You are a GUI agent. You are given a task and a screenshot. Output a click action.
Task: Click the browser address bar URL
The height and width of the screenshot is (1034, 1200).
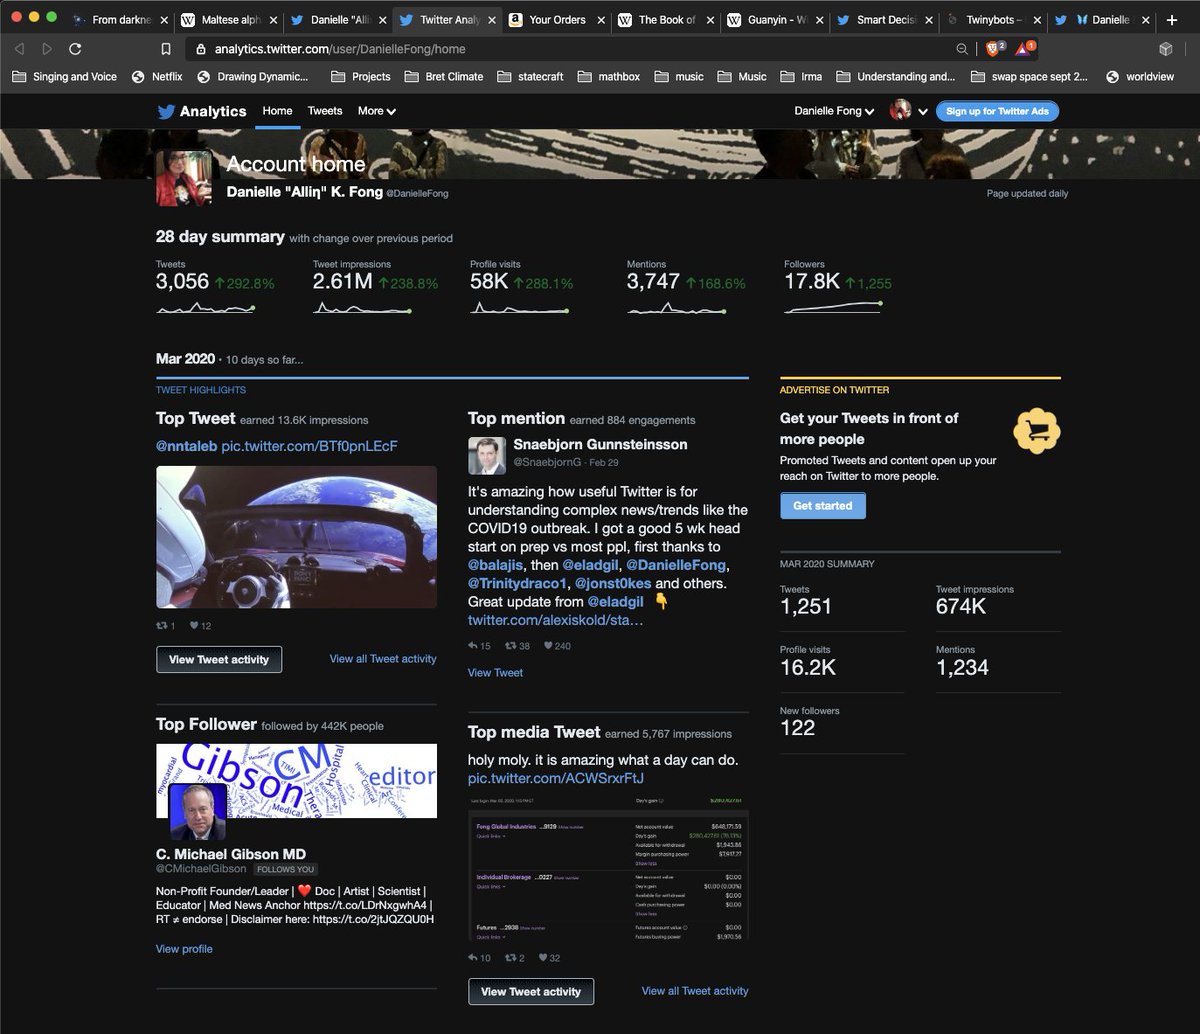tap(340, 49)
